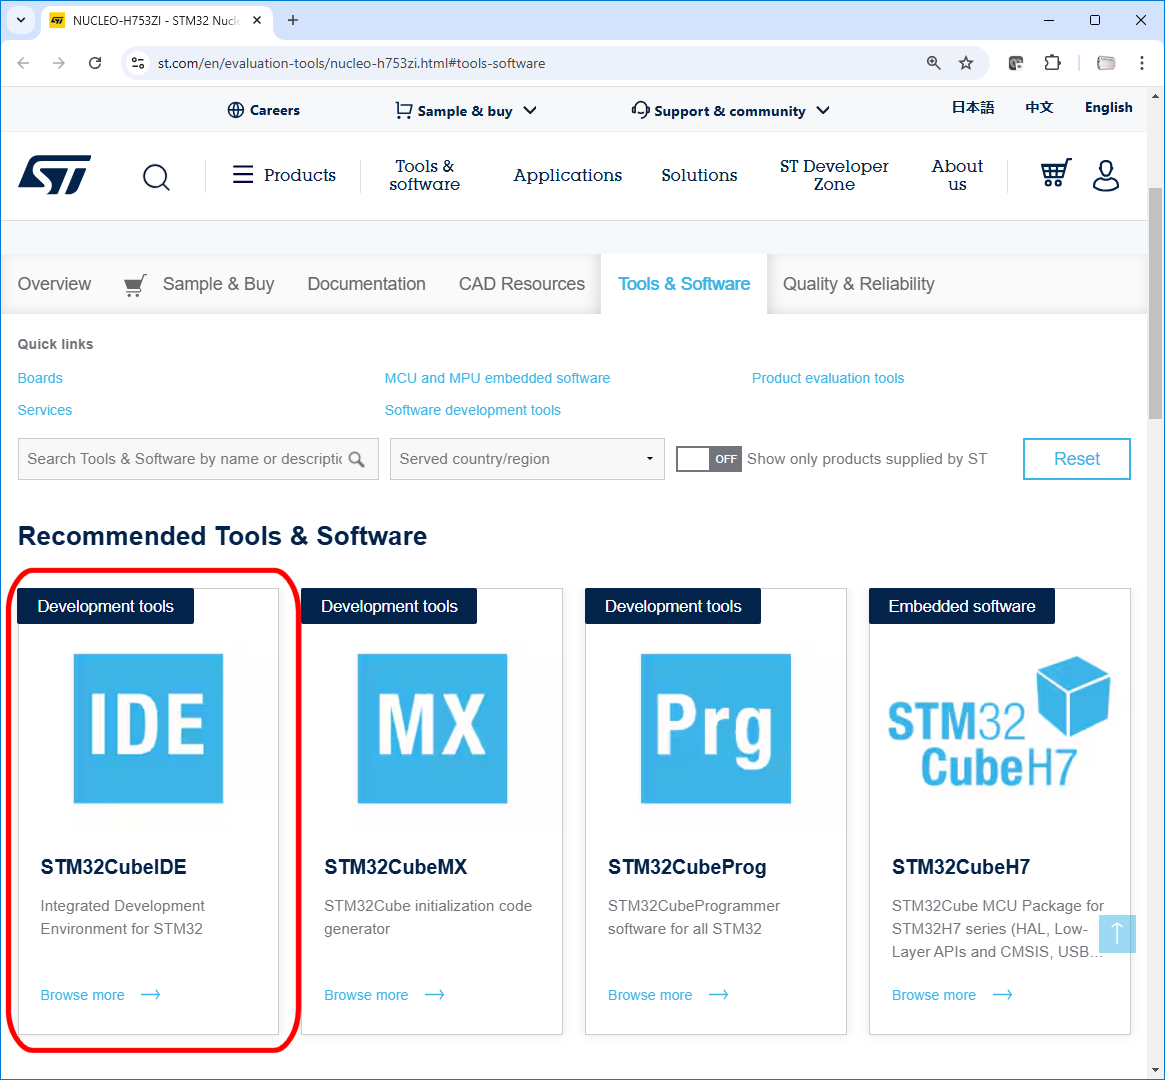Switch to the Documentation tab
The height and width of the screenshot is (1080, 1165).
pos(366,284)
